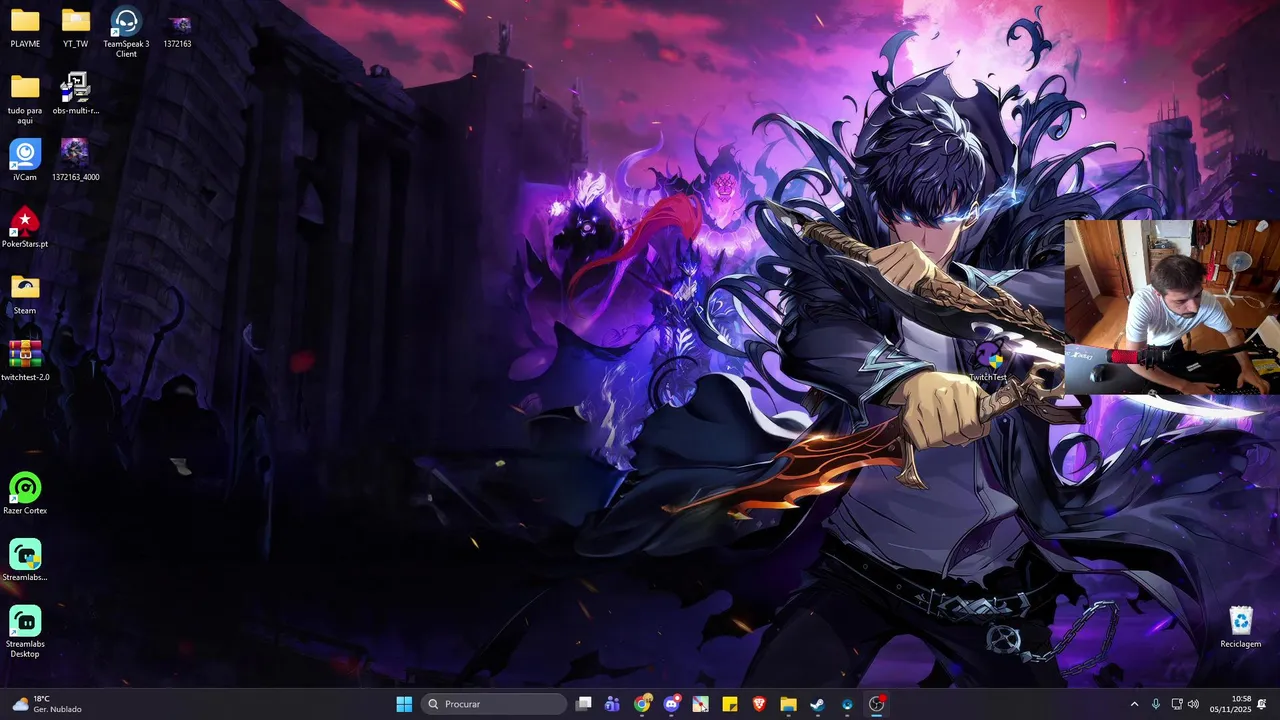Launch obs-multi-r... installer icon
Image resolution: width=1280 pixels, height=720 pixels.
pyautogui.click(x=76, y=94)
